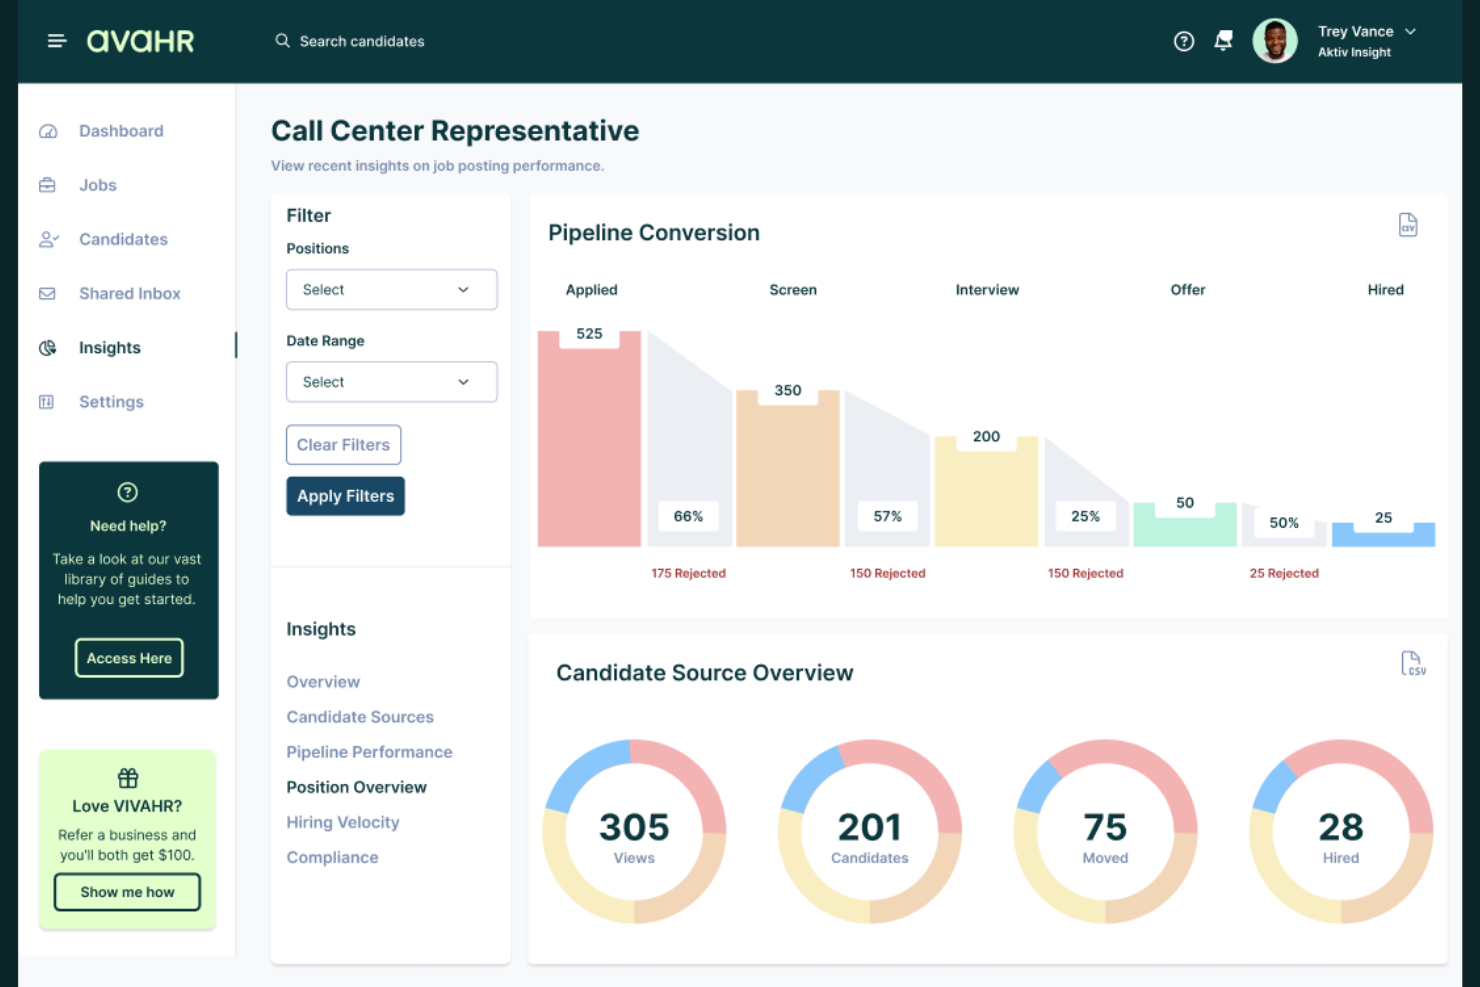Image resolution: width=1480 pixels, height=987 pixels.
Task: Click the Jobs briefcase icon
Action: [x=48, y=185]
